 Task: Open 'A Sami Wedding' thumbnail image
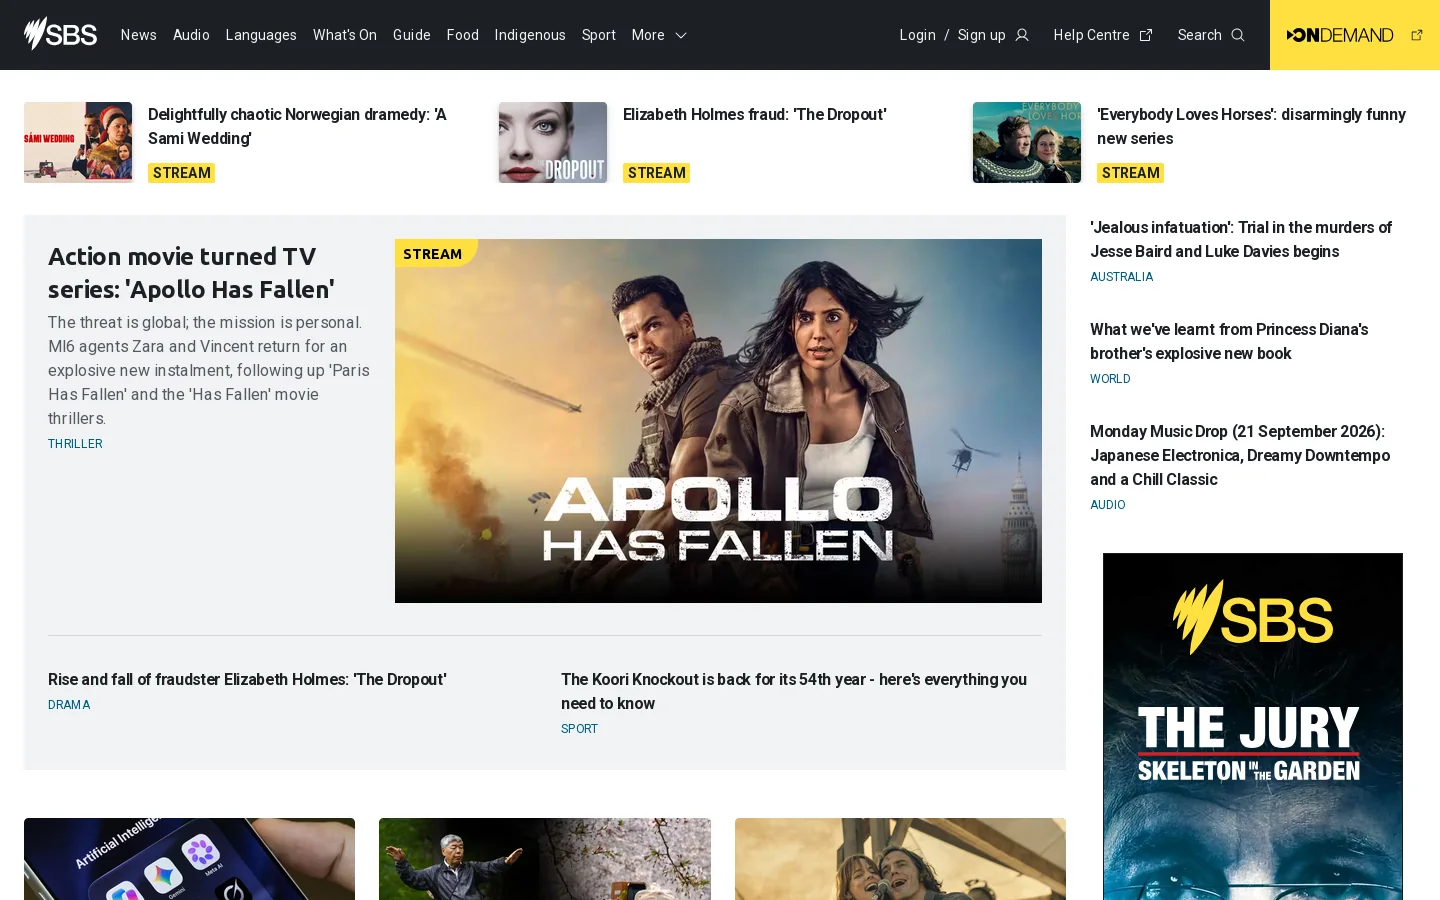coord(78,142)
